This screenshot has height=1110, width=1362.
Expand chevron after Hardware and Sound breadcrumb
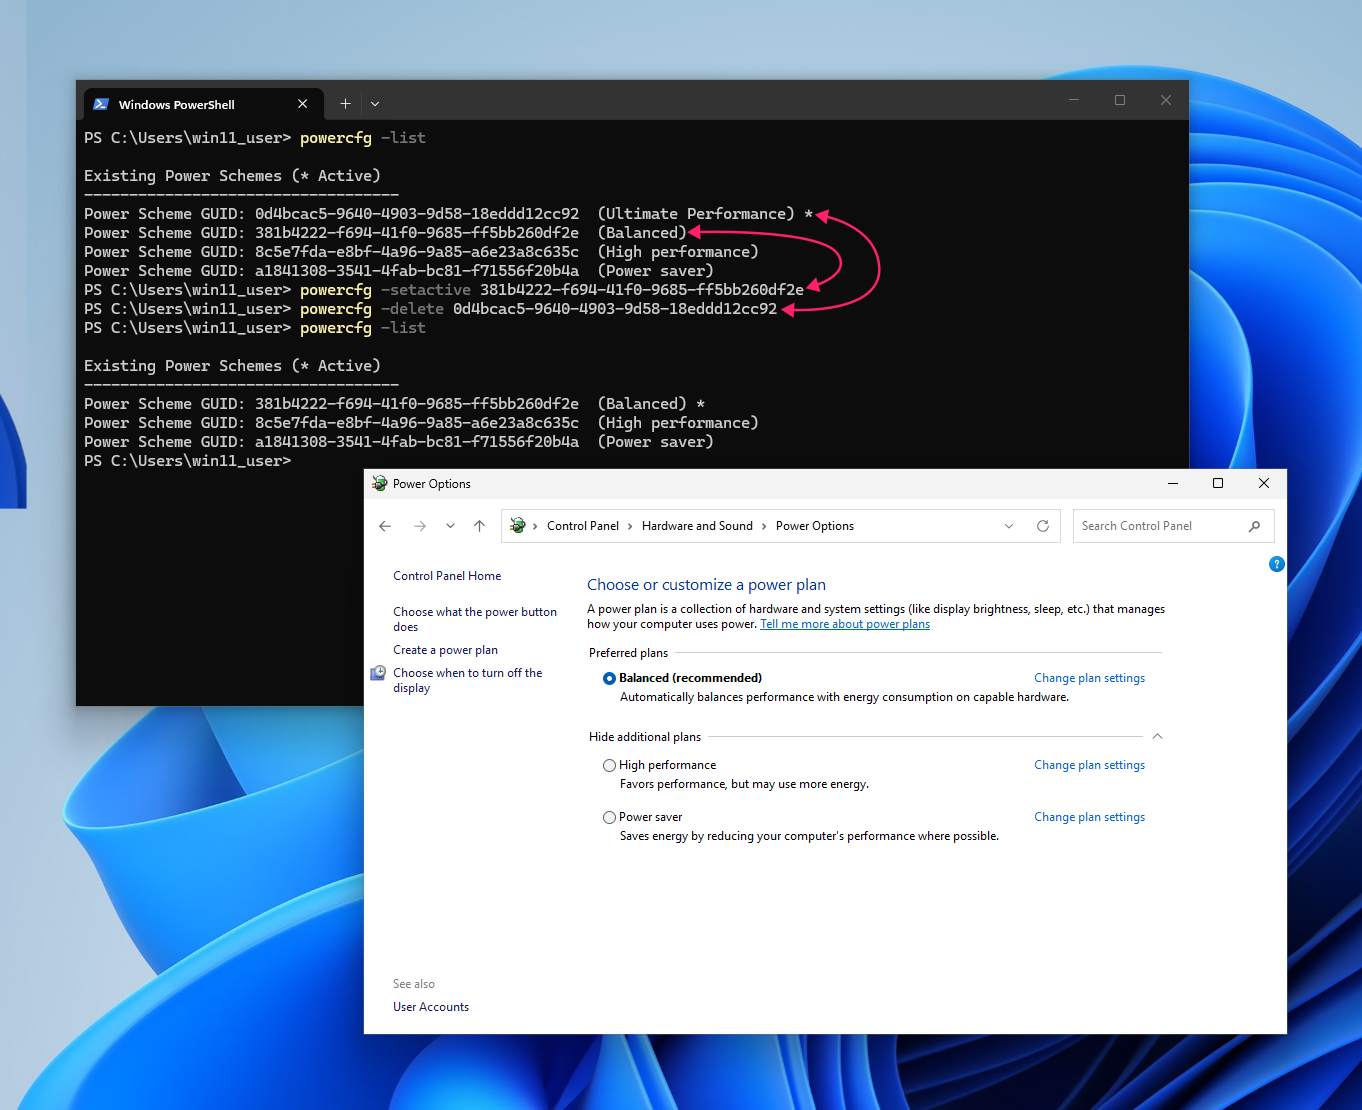tap(764, 526)
